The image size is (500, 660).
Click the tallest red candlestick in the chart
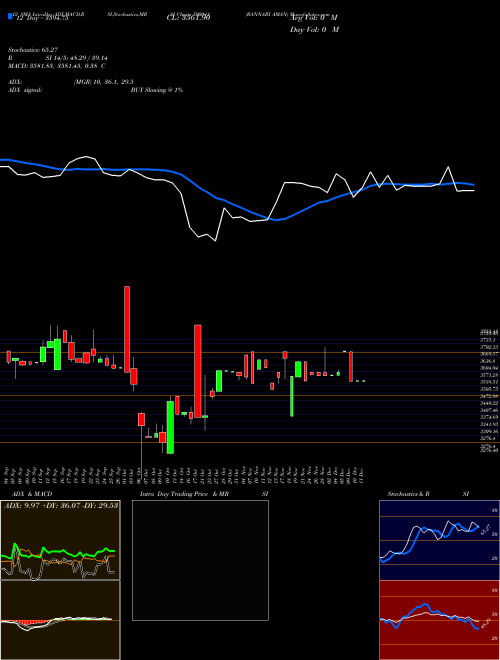point(197,371)
